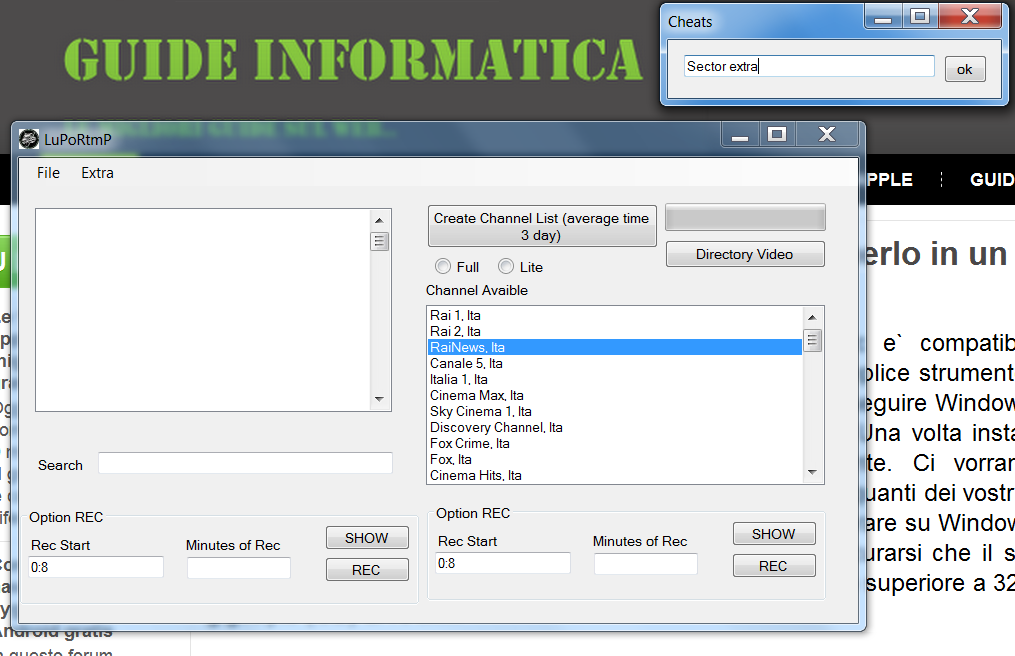Viewport: 1015px width, 656px height.
Task: Click left list box scrollbar thumb
Action: pyautogui.click(x=379, y=242)
